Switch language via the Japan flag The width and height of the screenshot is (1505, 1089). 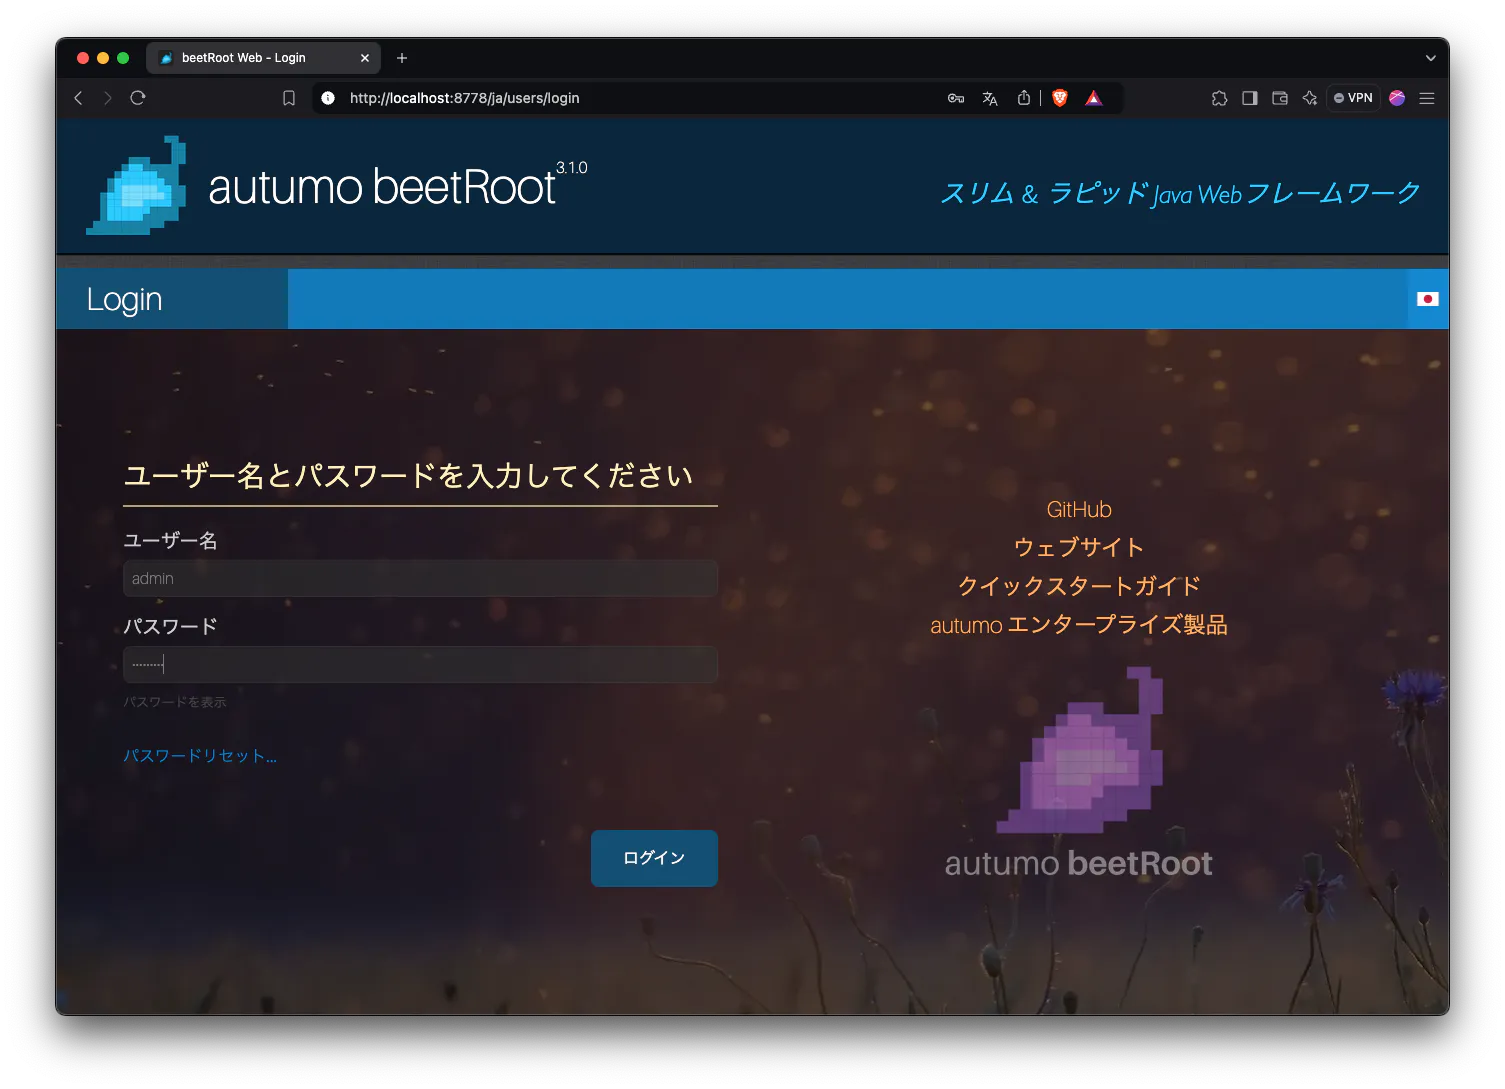pyautogui.click(x=1428, y=299)
